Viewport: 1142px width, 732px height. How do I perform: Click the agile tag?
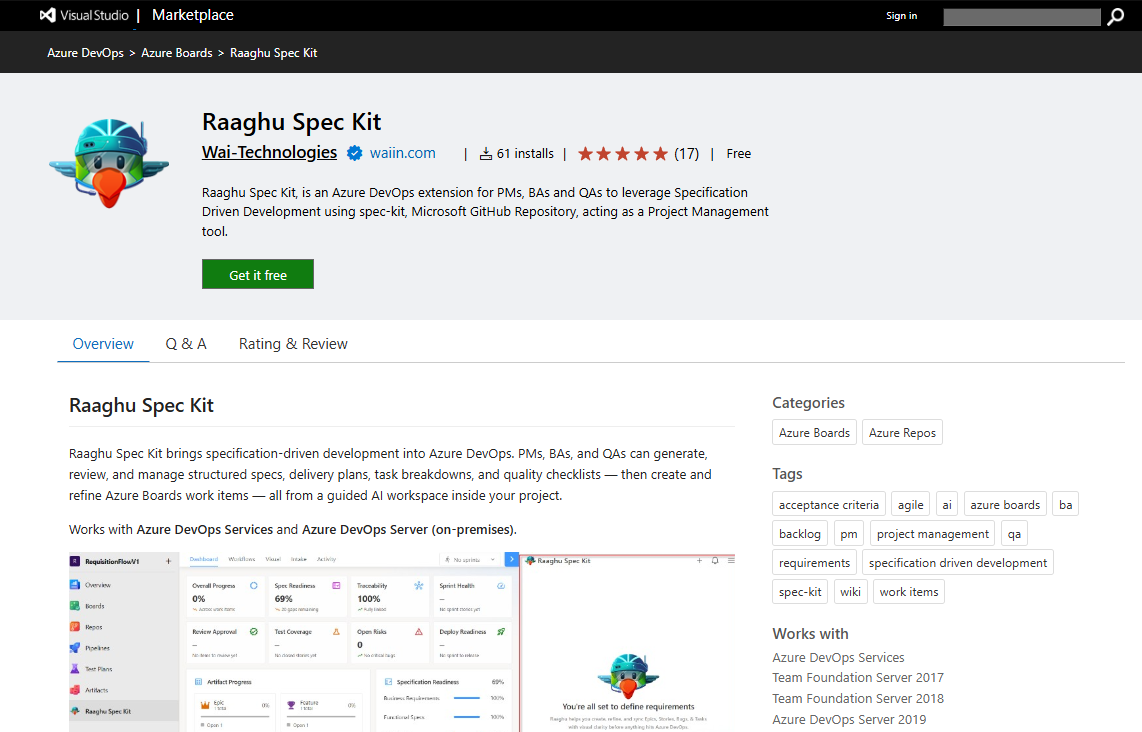point(910,505)
